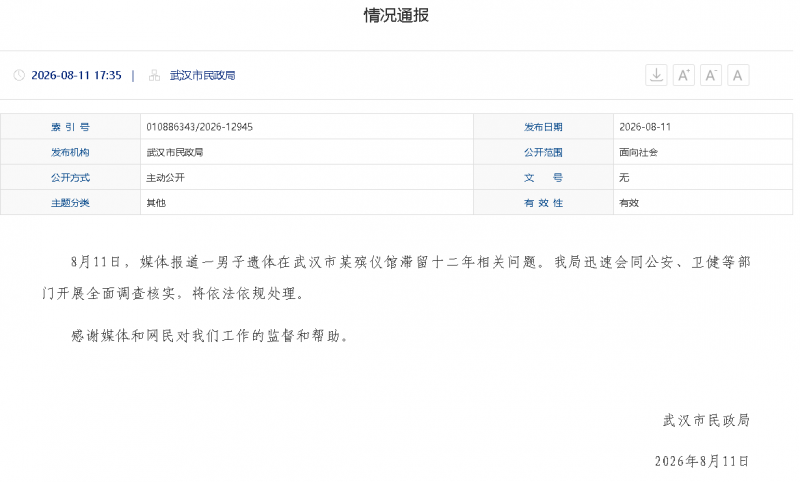Click the 发布日期 label cell
The width and height of the screenshot is (800, 482).
click(543, 127)
